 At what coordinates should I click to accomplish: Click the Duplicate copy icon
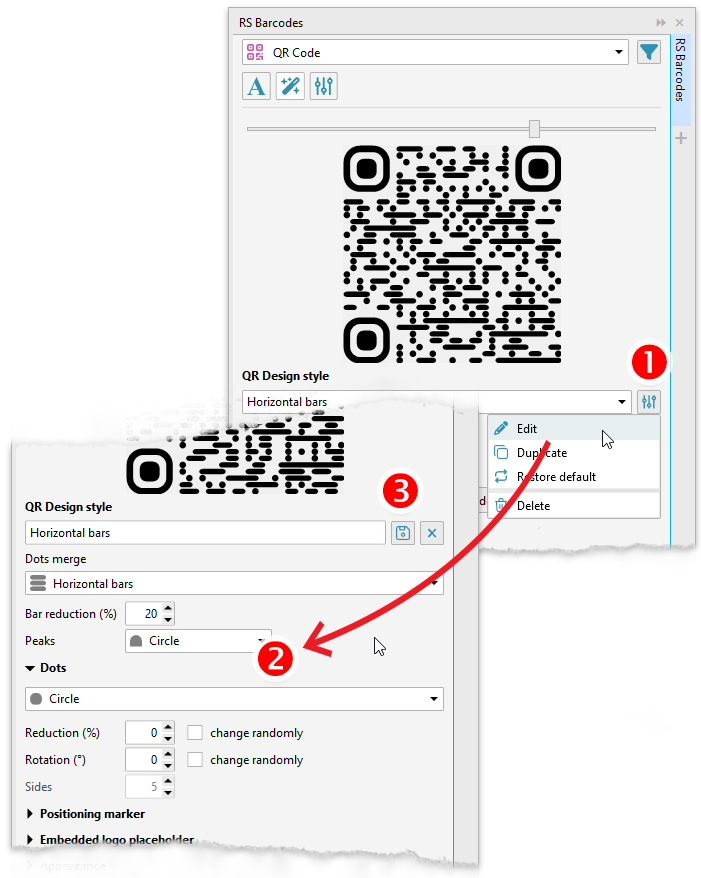point(501,452)
